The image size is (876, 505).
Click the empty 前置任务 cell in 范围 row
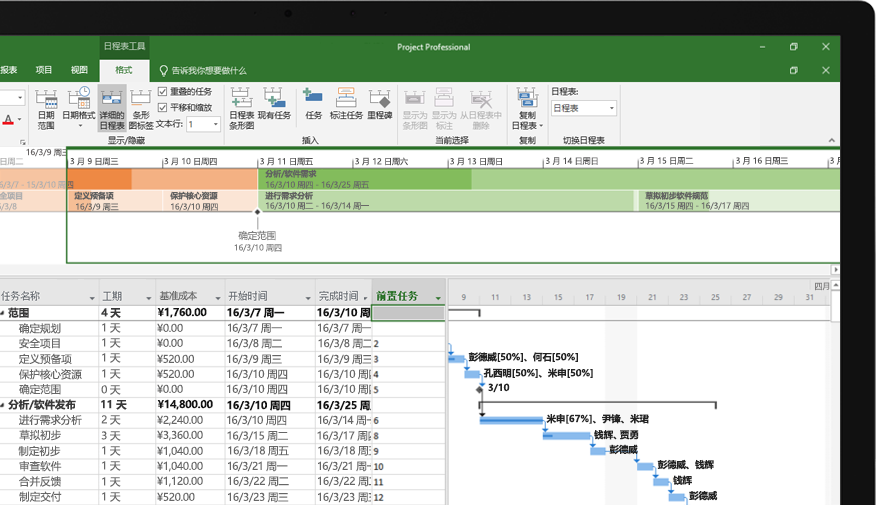[x=408, y=313]
